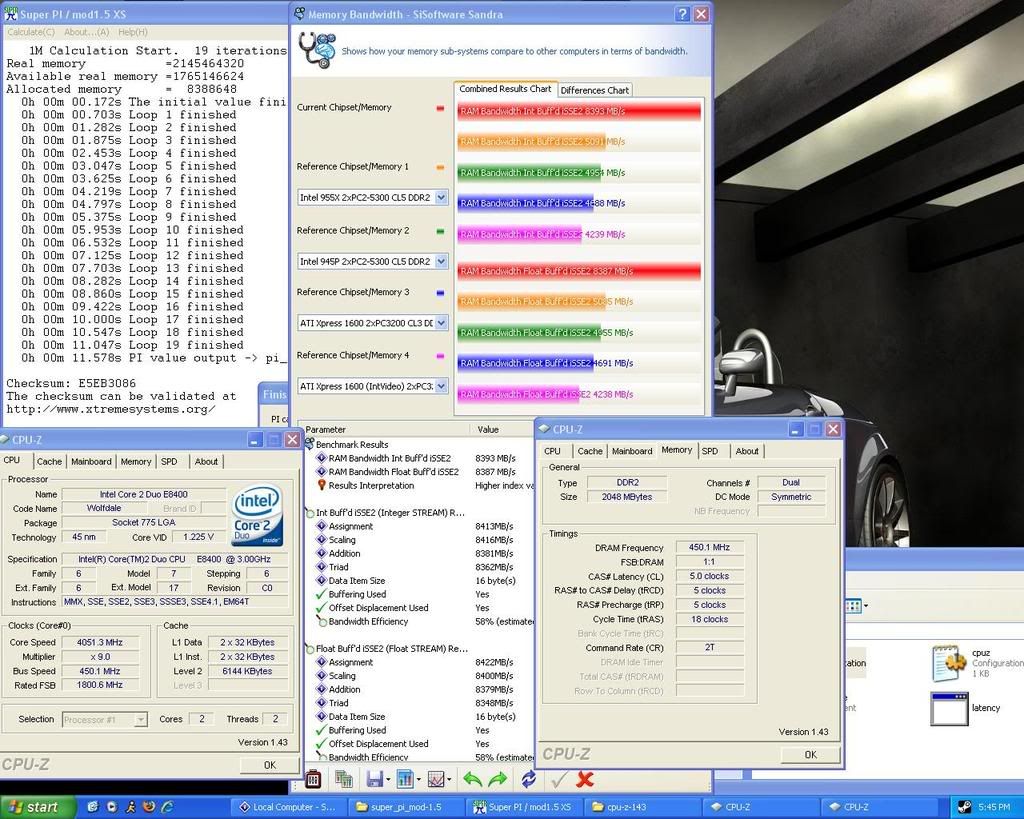Image resolution: width=1024 pixels, height=819 pixels.
Task: Click the dark red module icon in Sandra's bottom toolbar
Action: coord(313,779)
